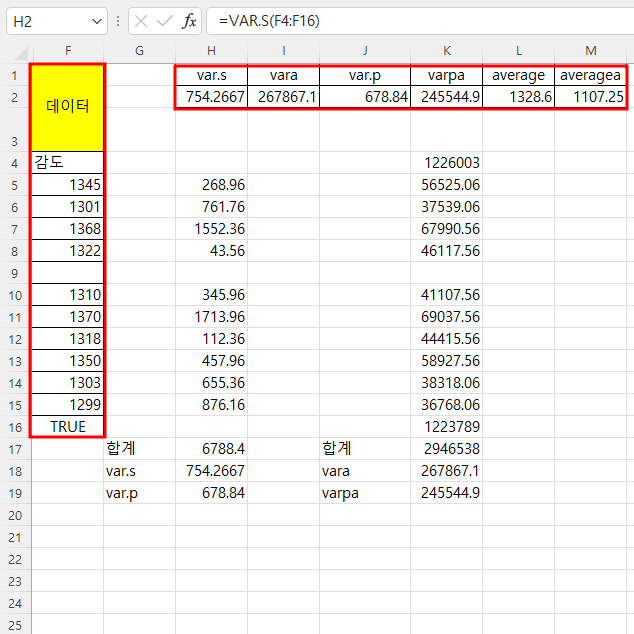
Task: Click the cell containing 876.16
Action: (x=211, y=405)
